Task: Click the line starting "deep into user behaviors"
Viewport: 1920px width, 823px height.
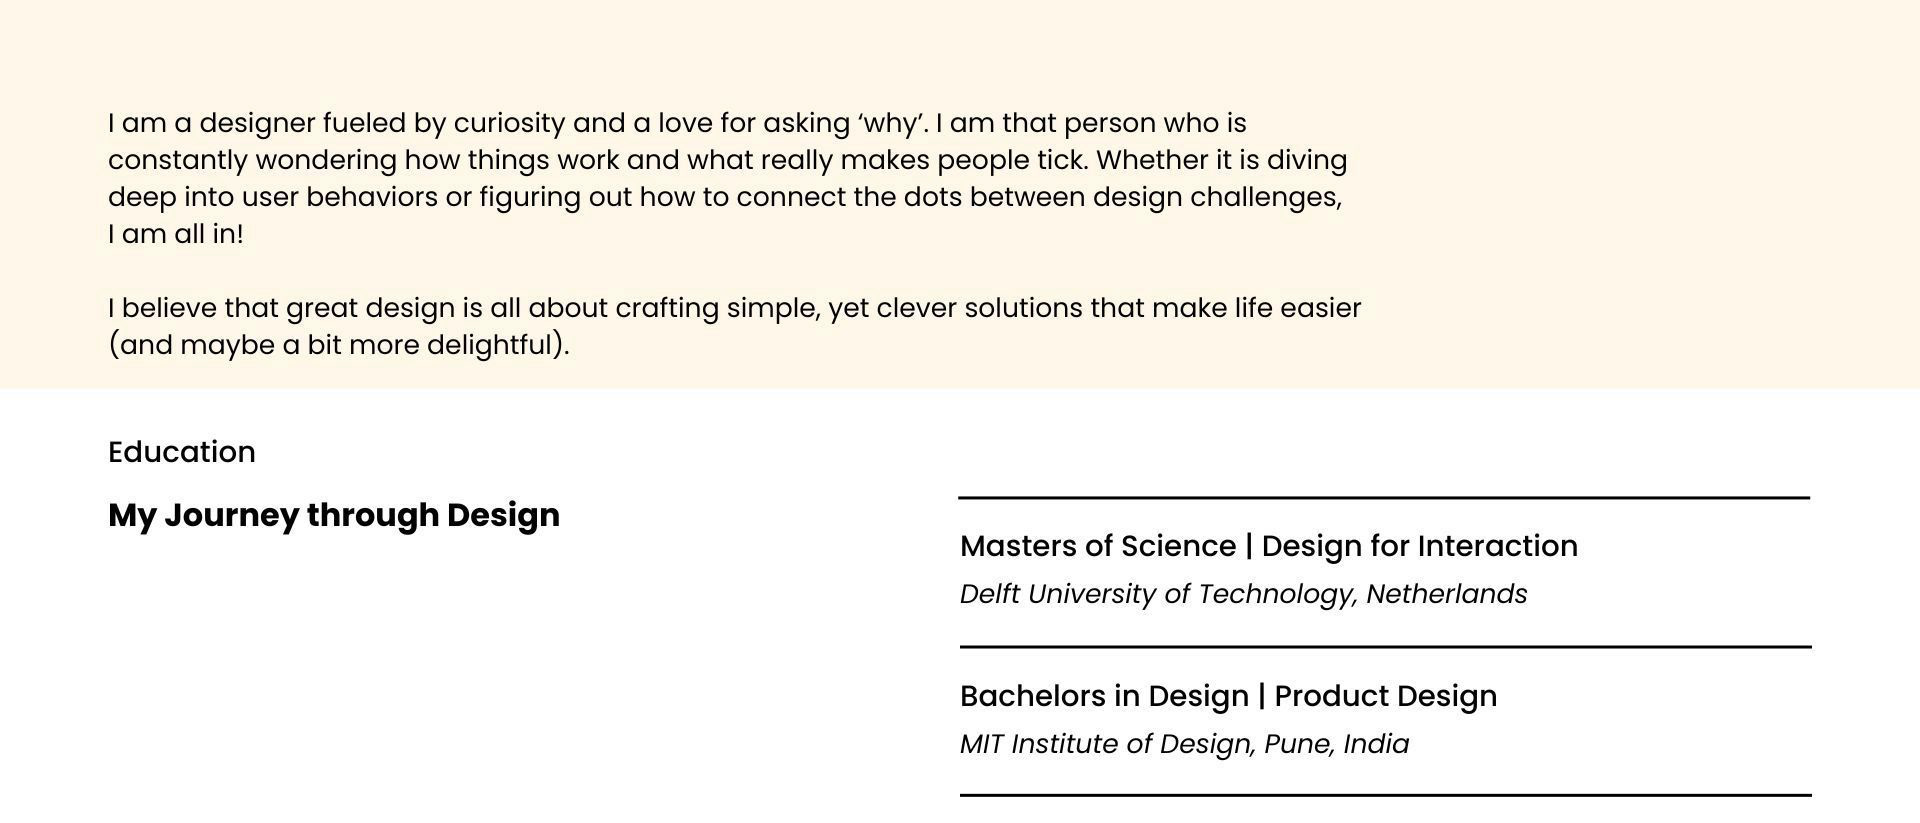Action: click(x=724, y=197)
